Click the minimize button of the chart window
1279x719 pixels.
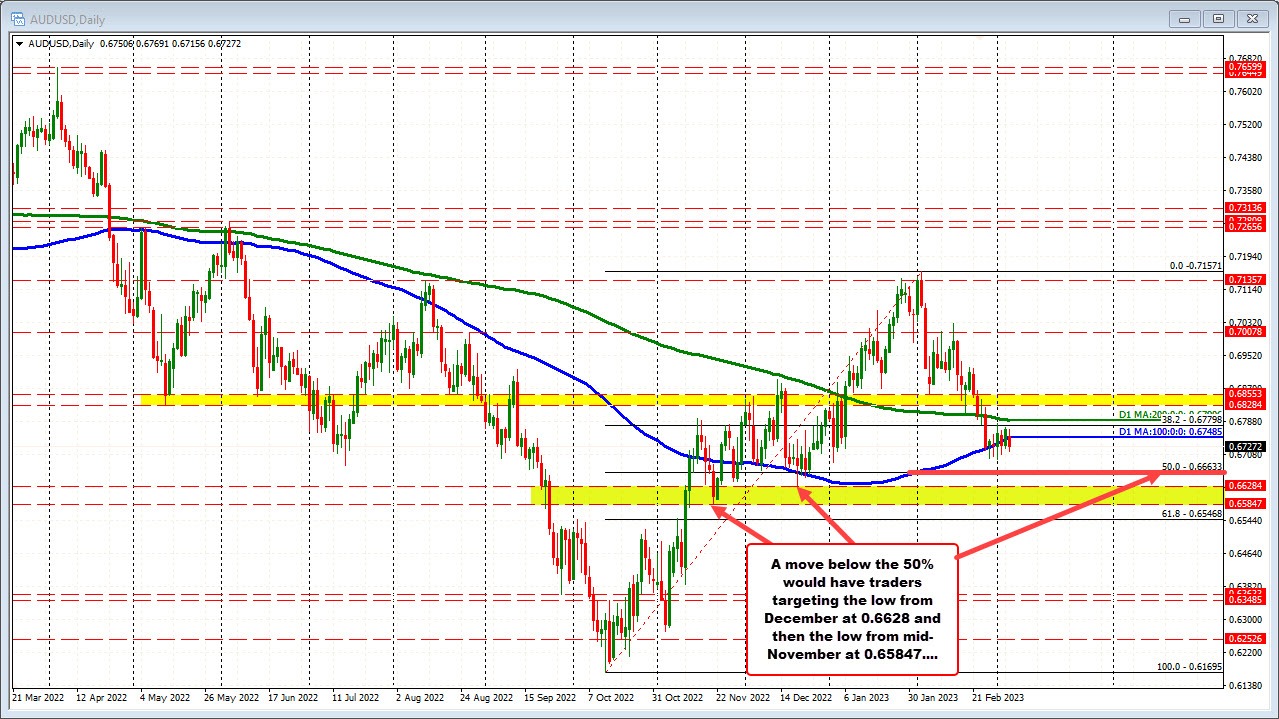pyautogui.click(x=1183, y=18)
